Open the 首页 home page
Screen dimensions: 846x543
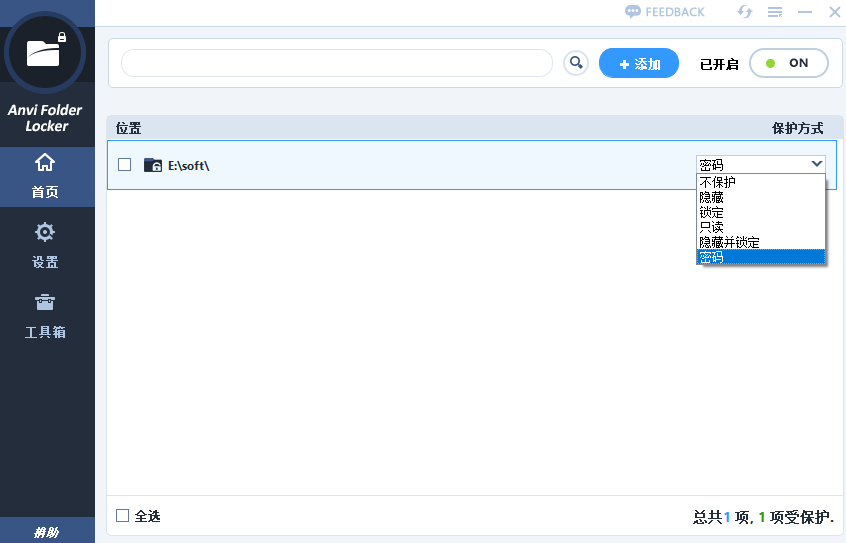(45, 176)
